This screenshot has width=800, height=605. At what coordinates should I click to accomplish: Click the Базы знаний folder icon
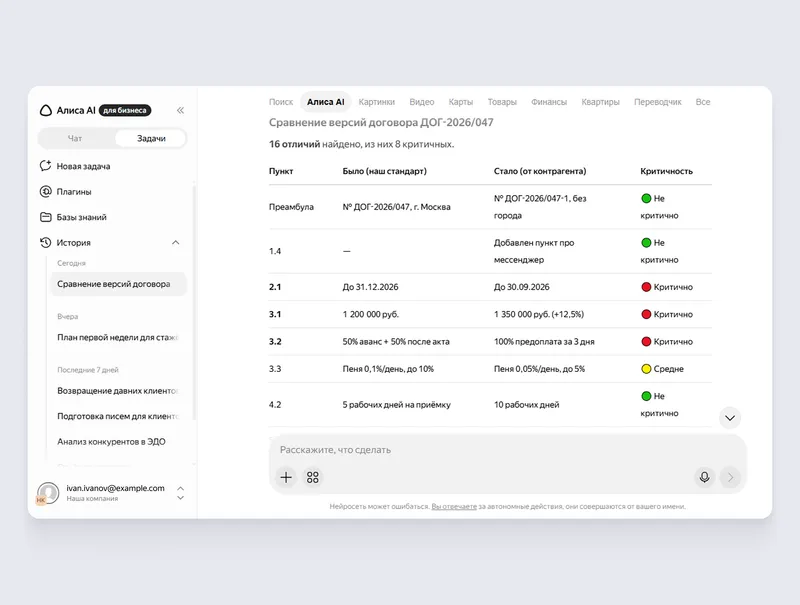45,217
